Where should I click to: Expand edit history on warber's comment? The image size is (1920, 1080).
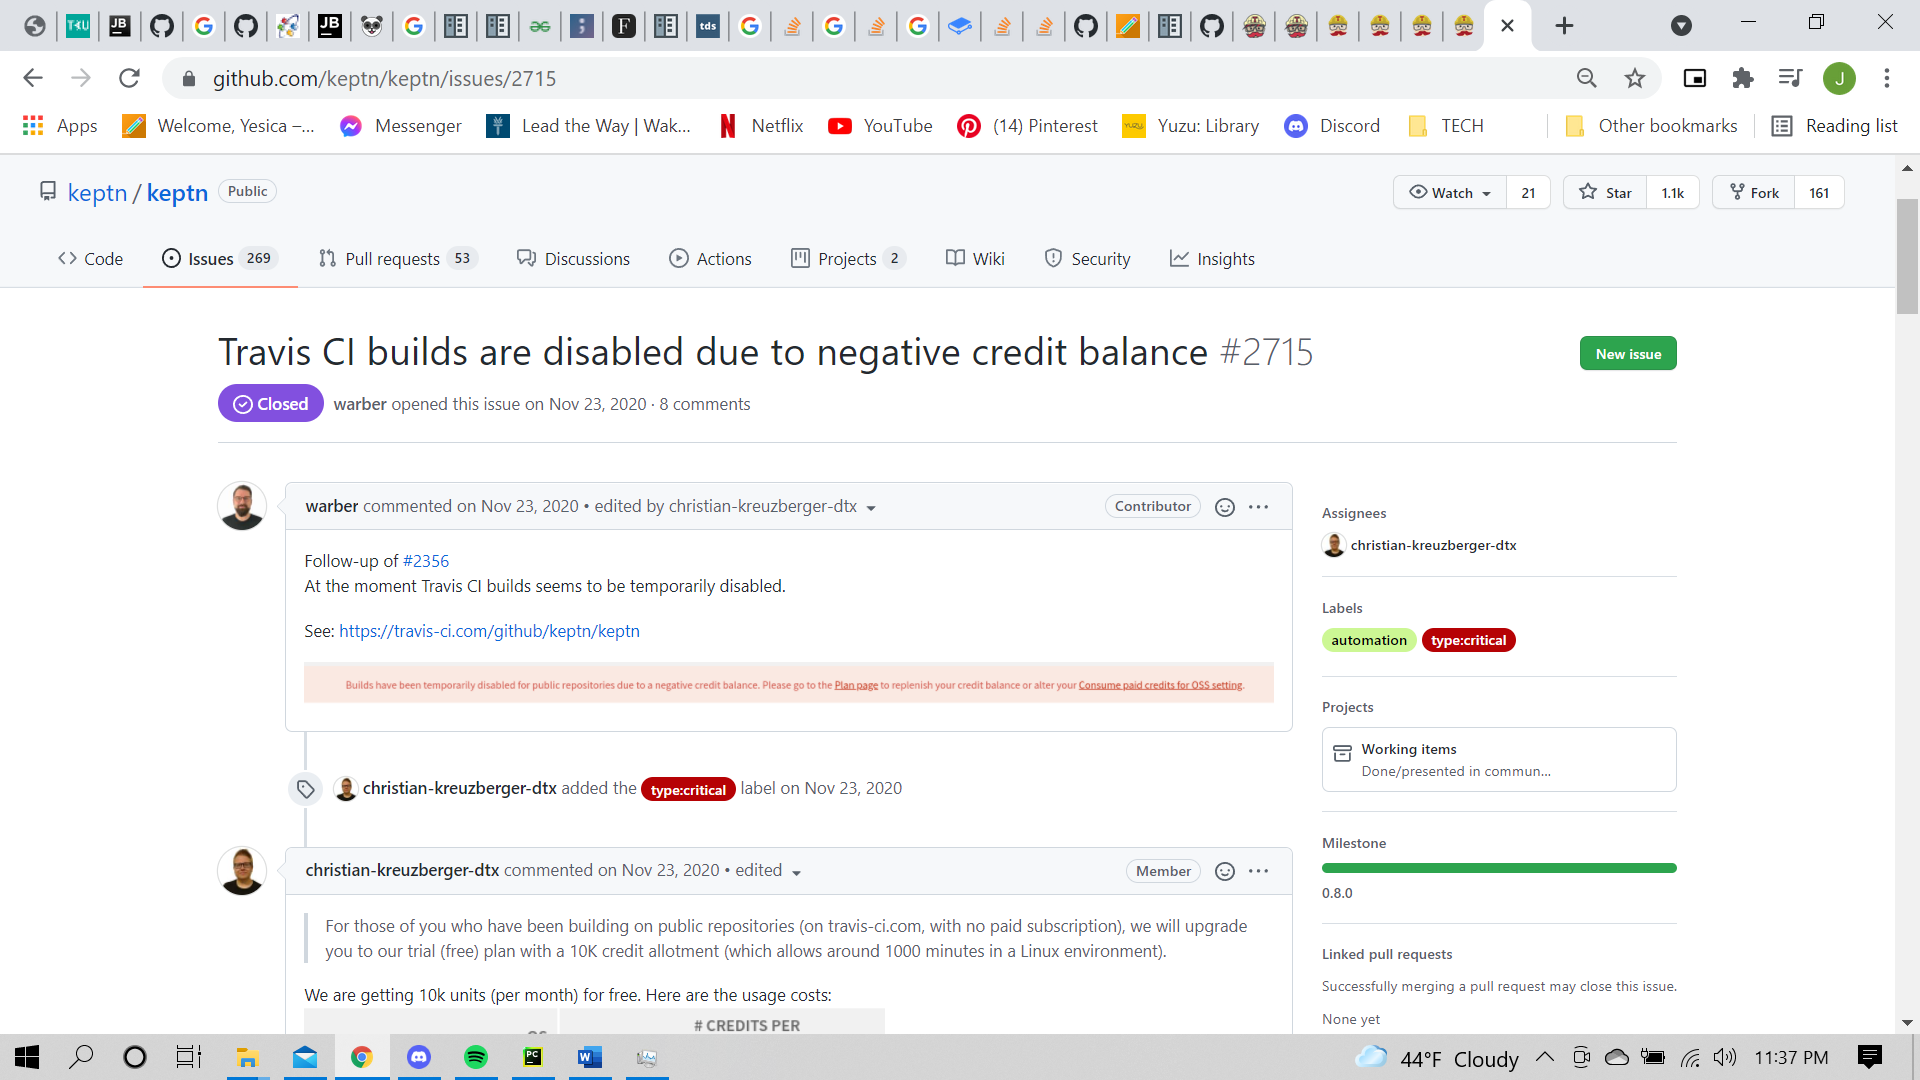click(871, 508)
